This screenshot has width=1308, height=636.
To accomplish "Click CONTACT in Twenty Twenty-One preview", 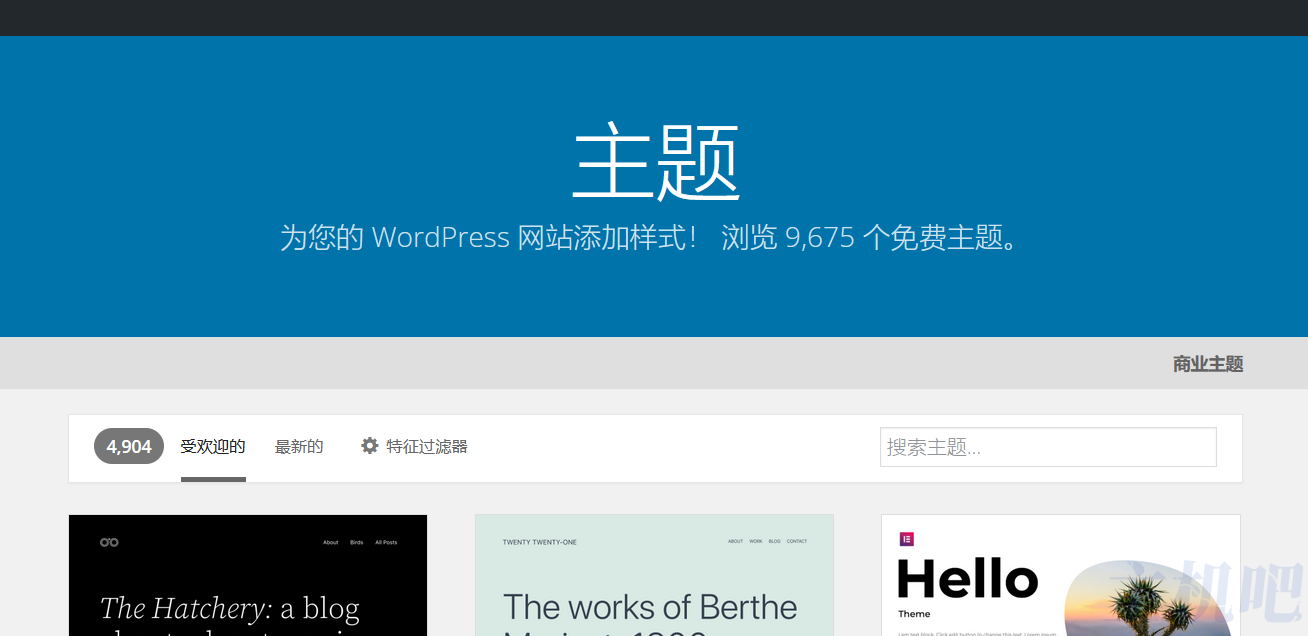I will coord(797,541).
